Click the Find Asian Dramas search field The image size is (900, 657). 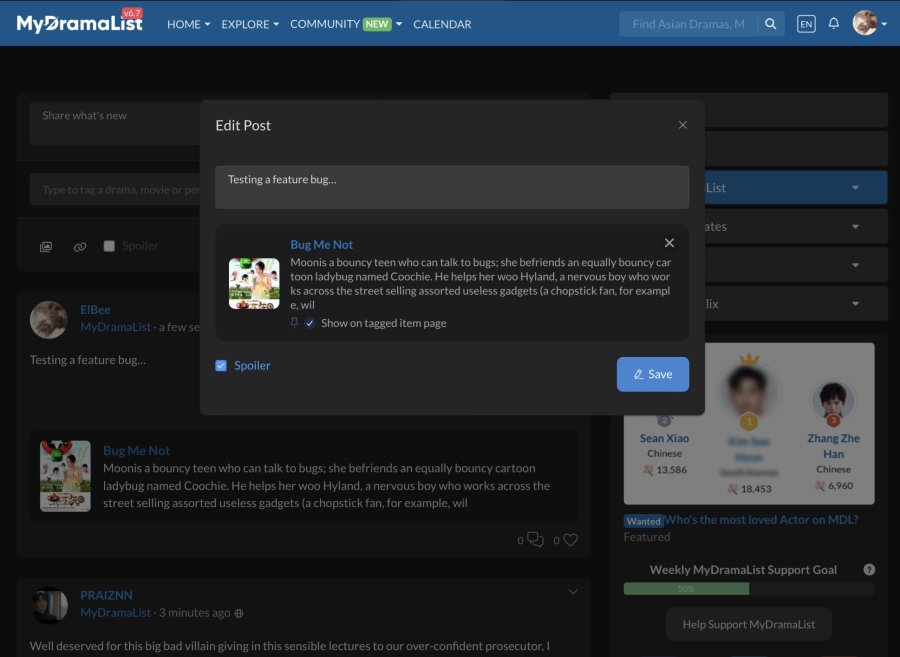(688, 24)
